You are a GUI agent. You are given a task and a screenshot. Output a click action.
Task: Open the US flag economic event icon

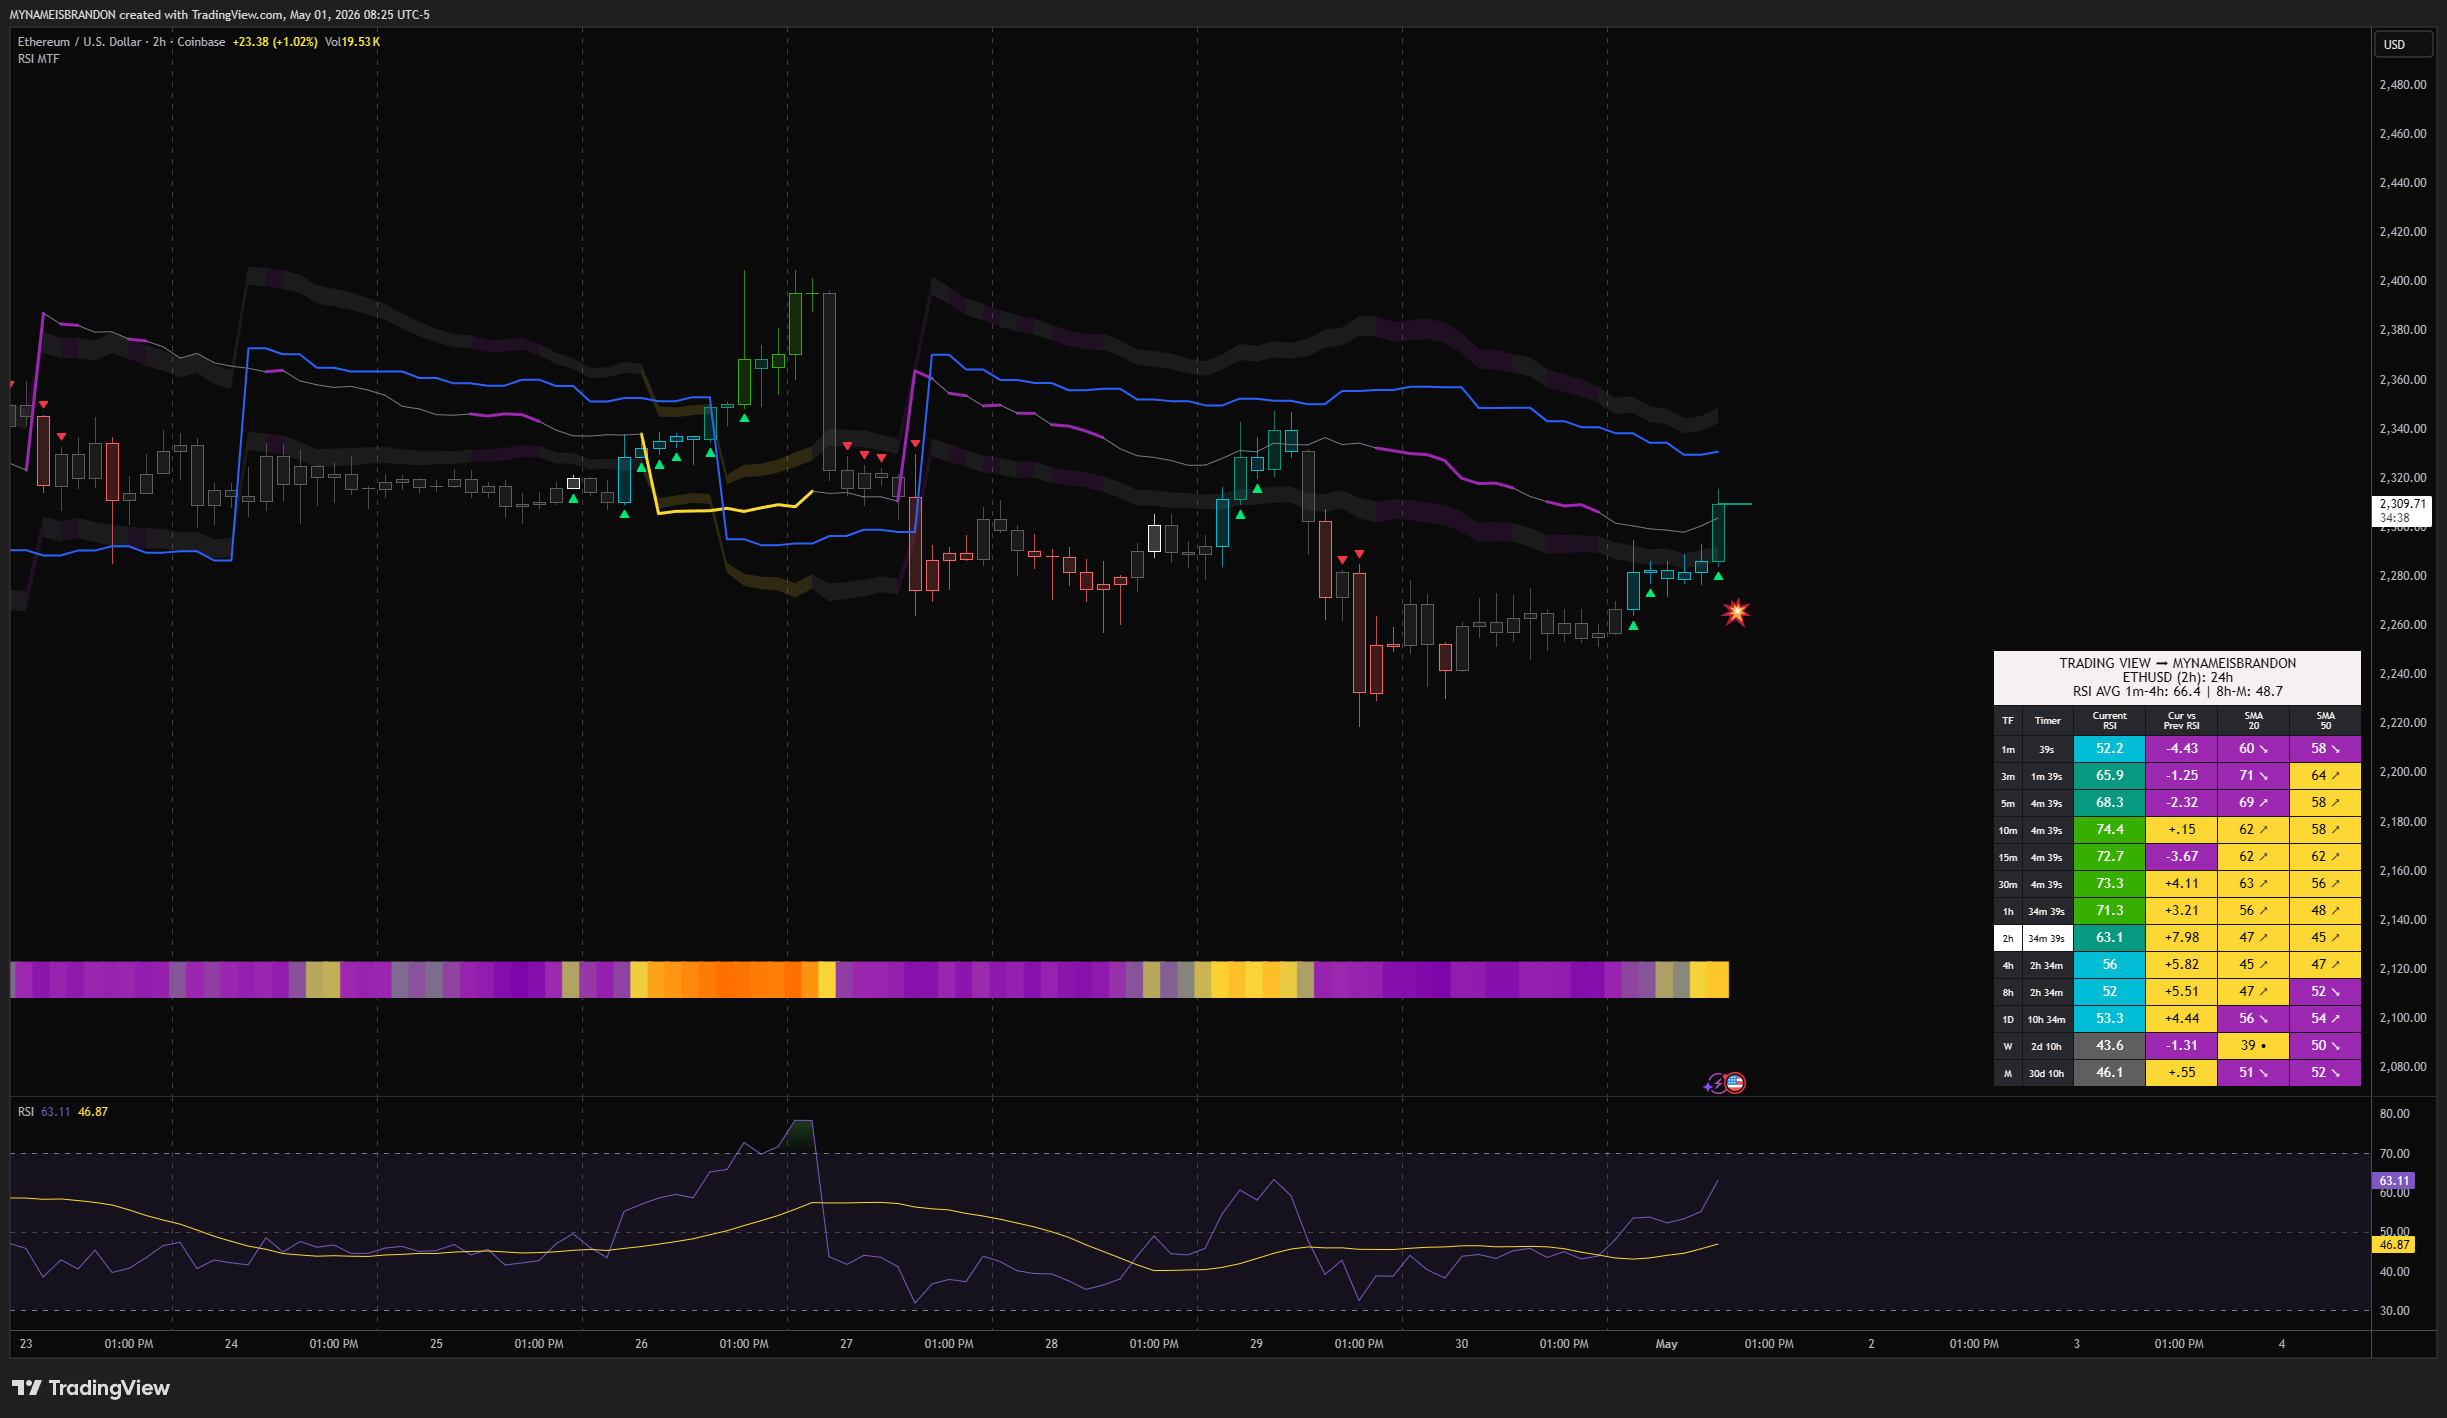click(x=1735, y=1082)
